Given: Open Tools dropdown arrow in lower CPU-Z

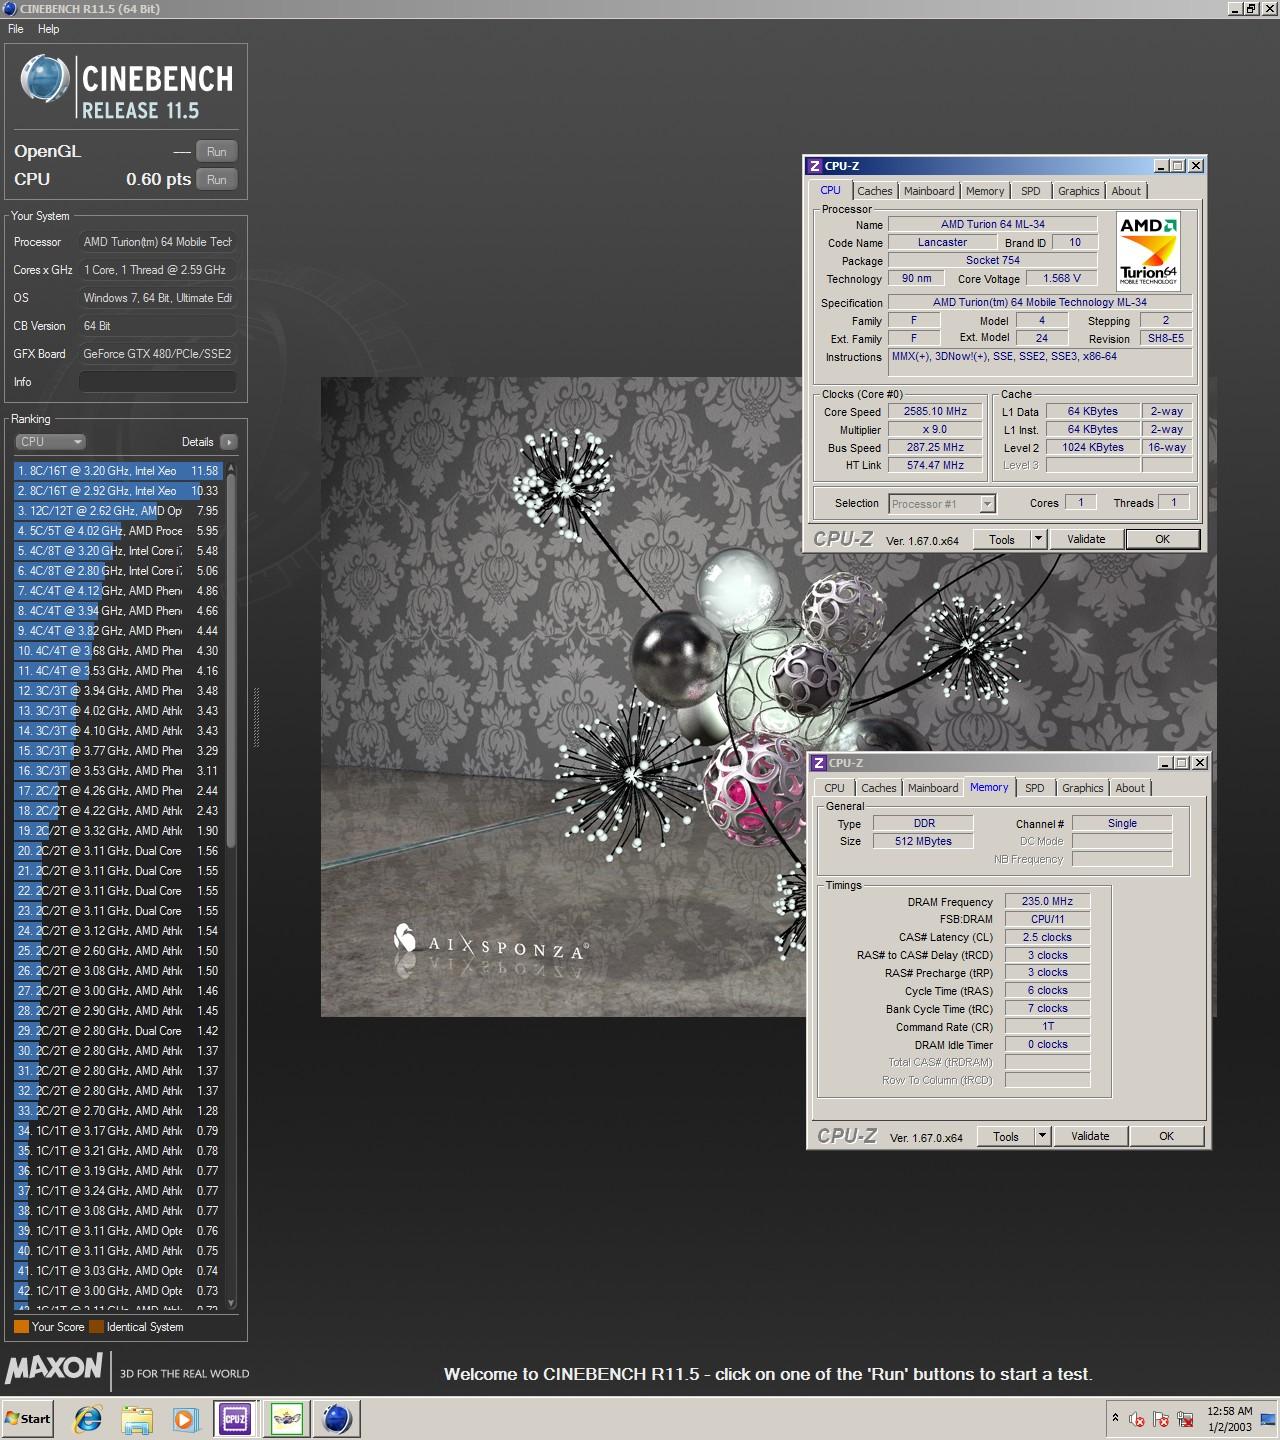Looking at the screenshot, I should [x=1042, y=1136].
